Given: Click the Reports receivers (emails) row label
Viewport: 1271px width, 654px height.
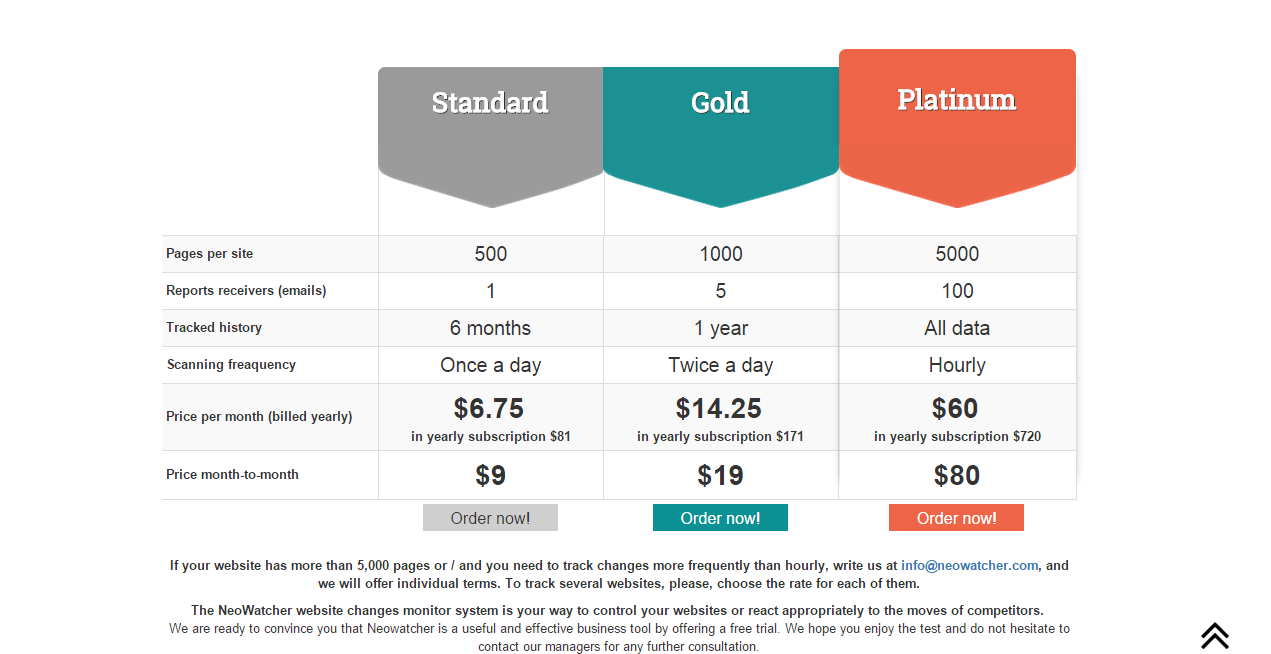Looking at the screenshot, I should (x=246, y=291).
